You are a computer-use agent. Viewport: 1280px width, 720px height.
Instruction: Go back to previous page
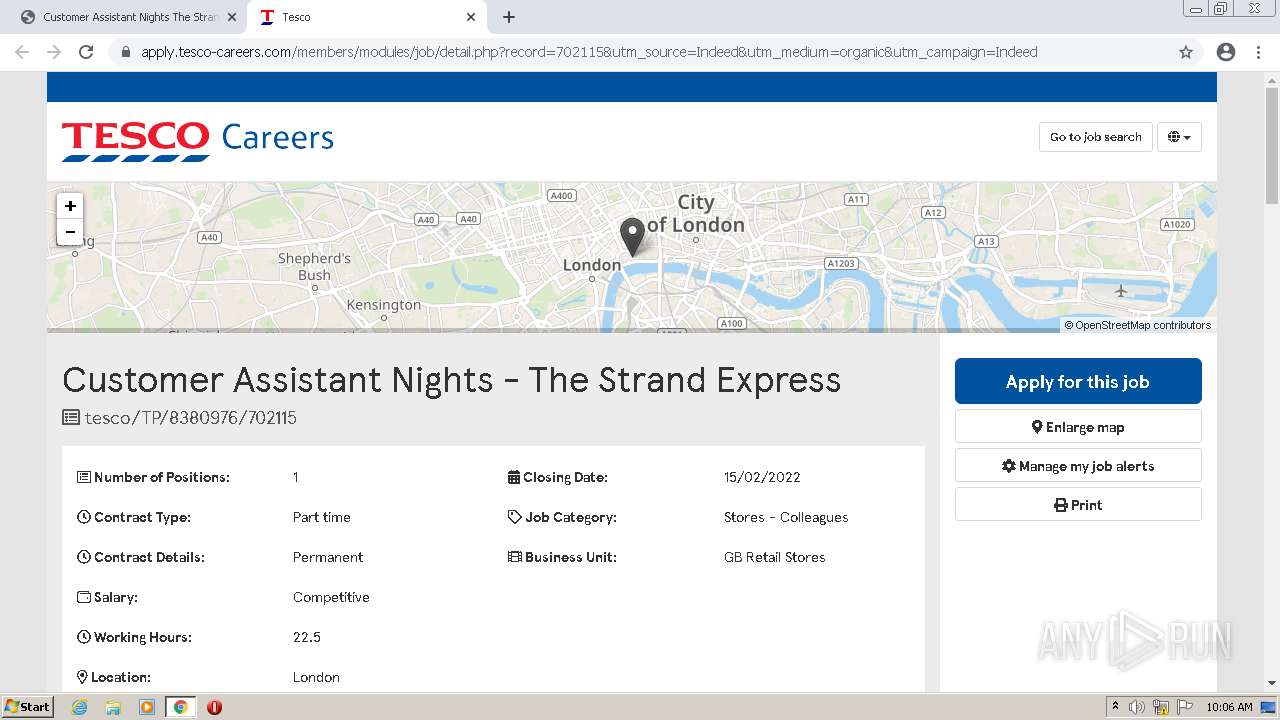click(22, 52)
